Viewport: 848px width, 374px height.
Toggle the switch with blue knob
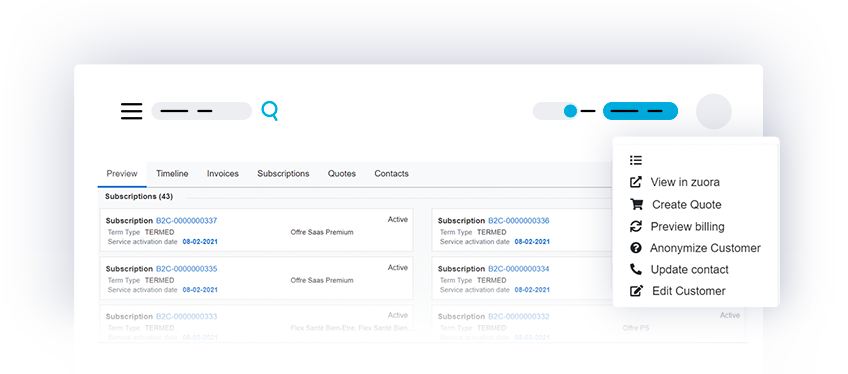tap(556, 111)
